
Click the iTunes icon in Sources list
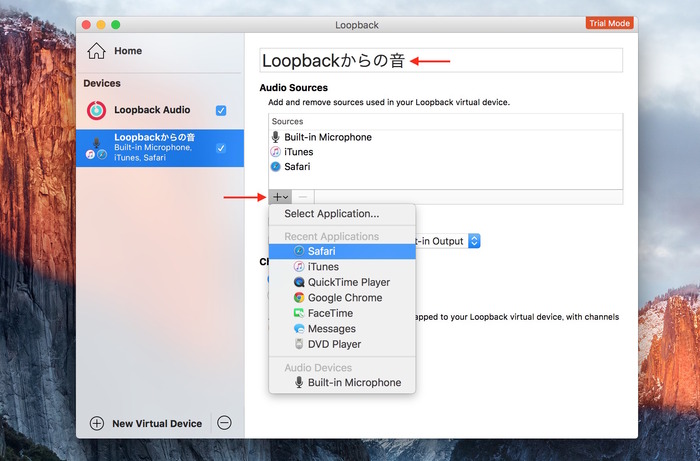click(x=276, y=152)
